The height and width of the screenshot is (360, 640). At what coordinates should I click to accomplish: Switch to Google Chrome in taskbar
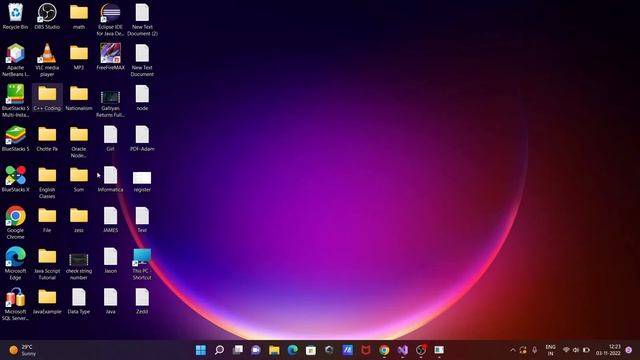point(384,350)
